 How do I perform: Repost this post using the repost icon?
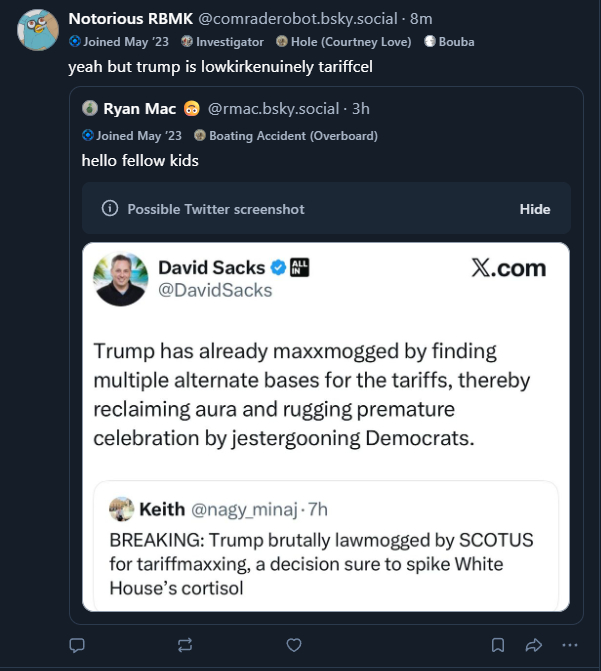[185, 644]
